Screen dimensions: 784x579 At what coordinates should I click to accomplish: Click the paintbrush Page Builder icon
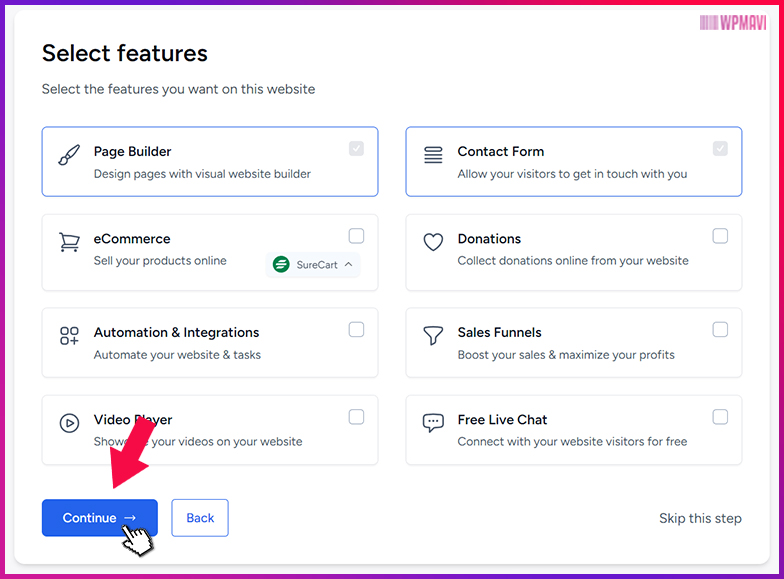tap(69, 155)
